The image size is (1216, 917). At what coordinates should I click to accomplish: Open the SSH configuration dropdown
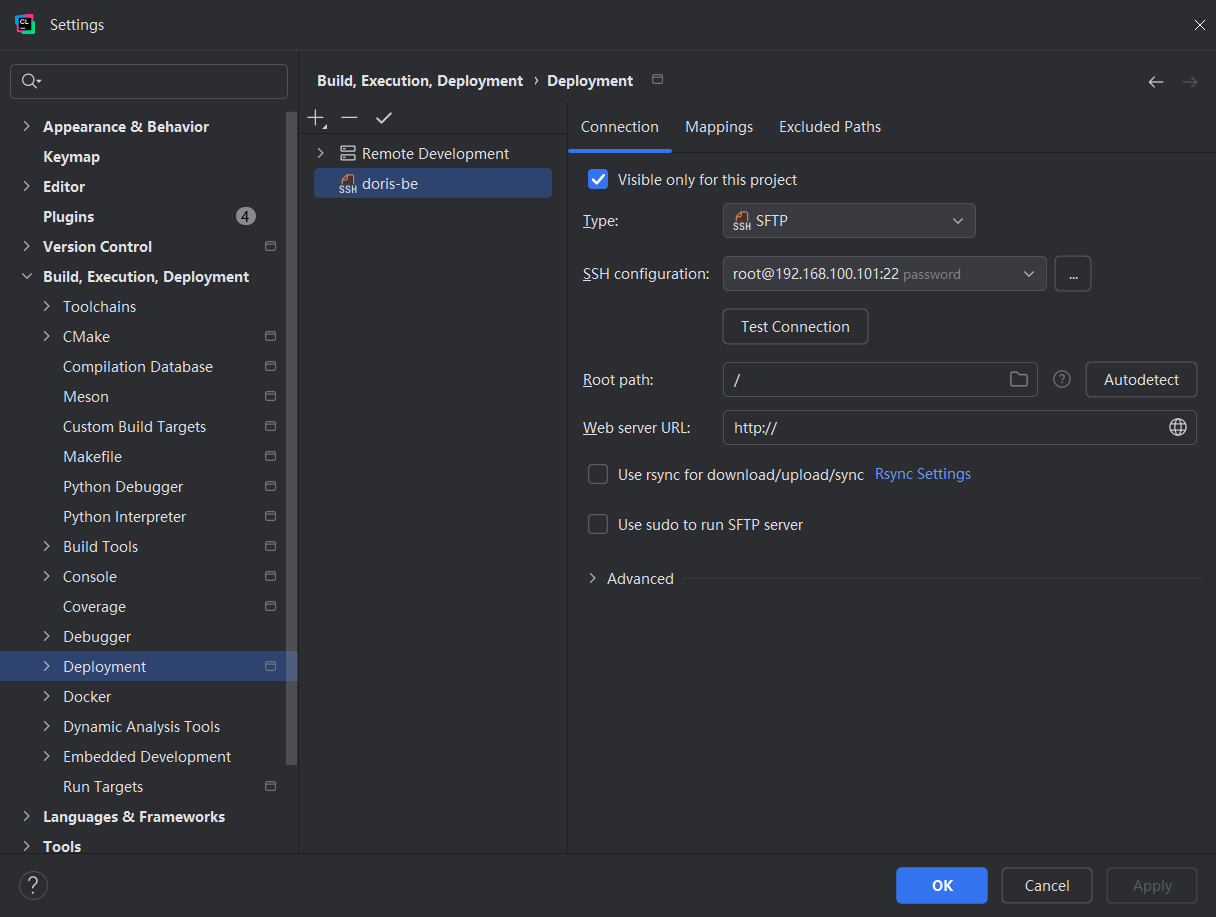[x=885, y=274]
